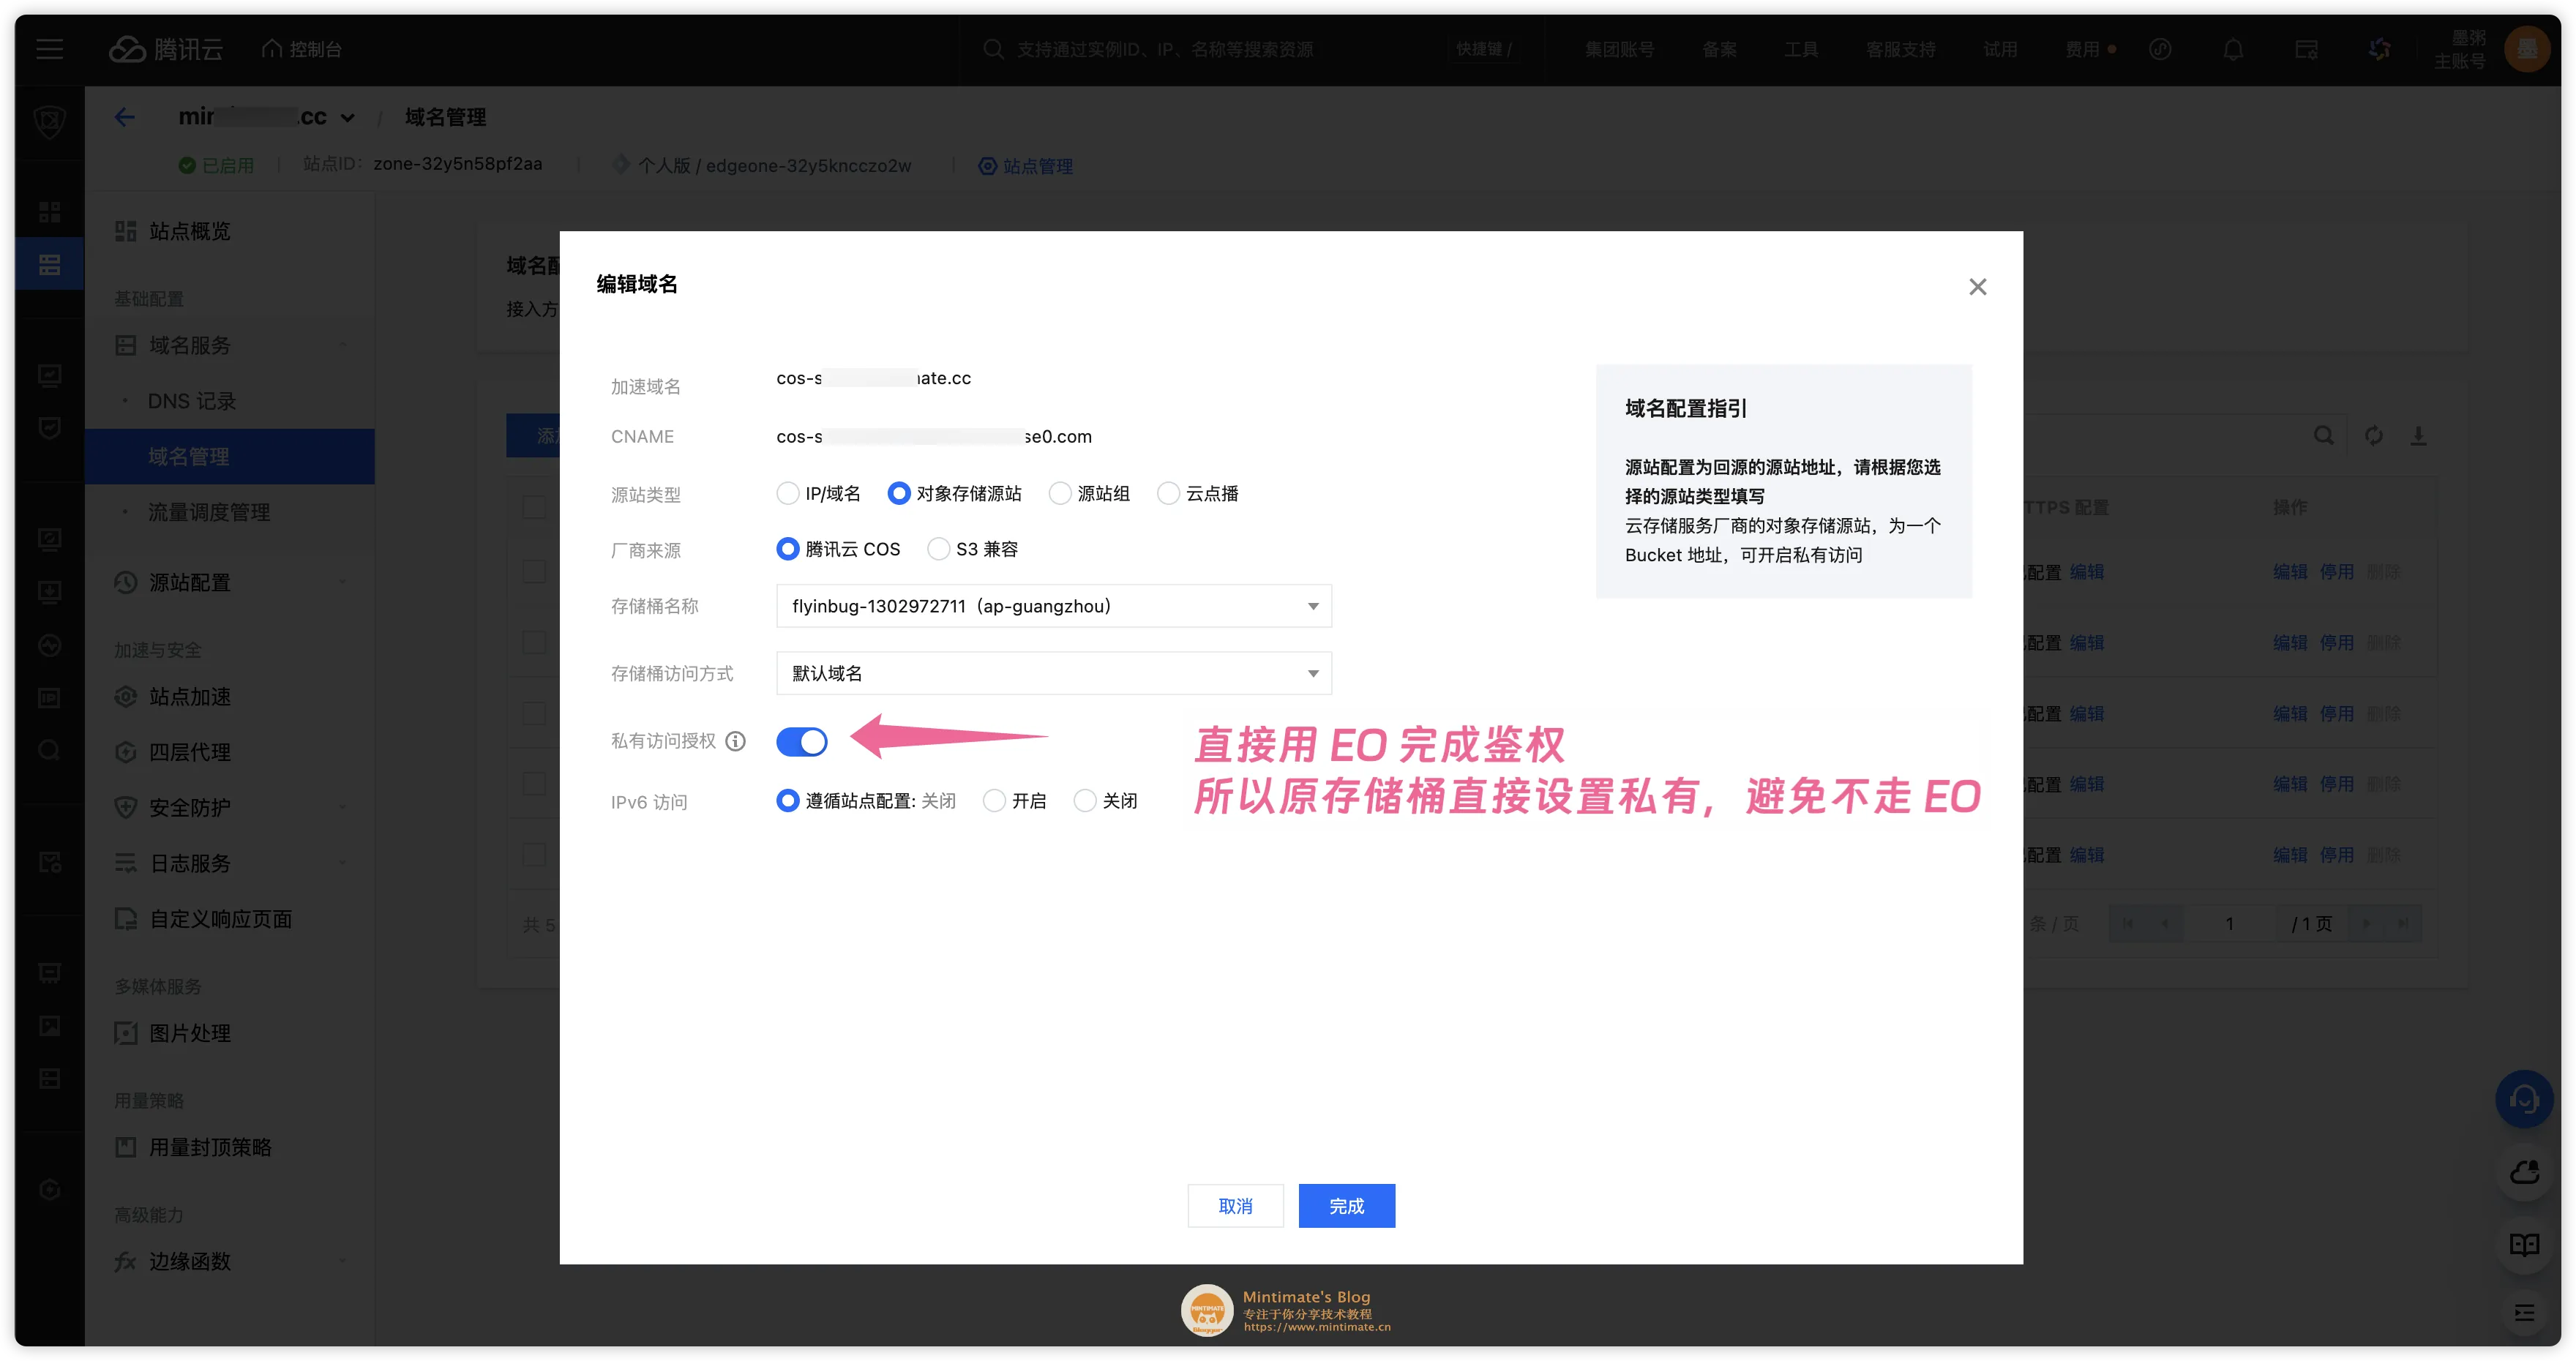
Task: Open the 存储桶名称 dropdown
Action: pyautogui.click(x=1053, y=606)
